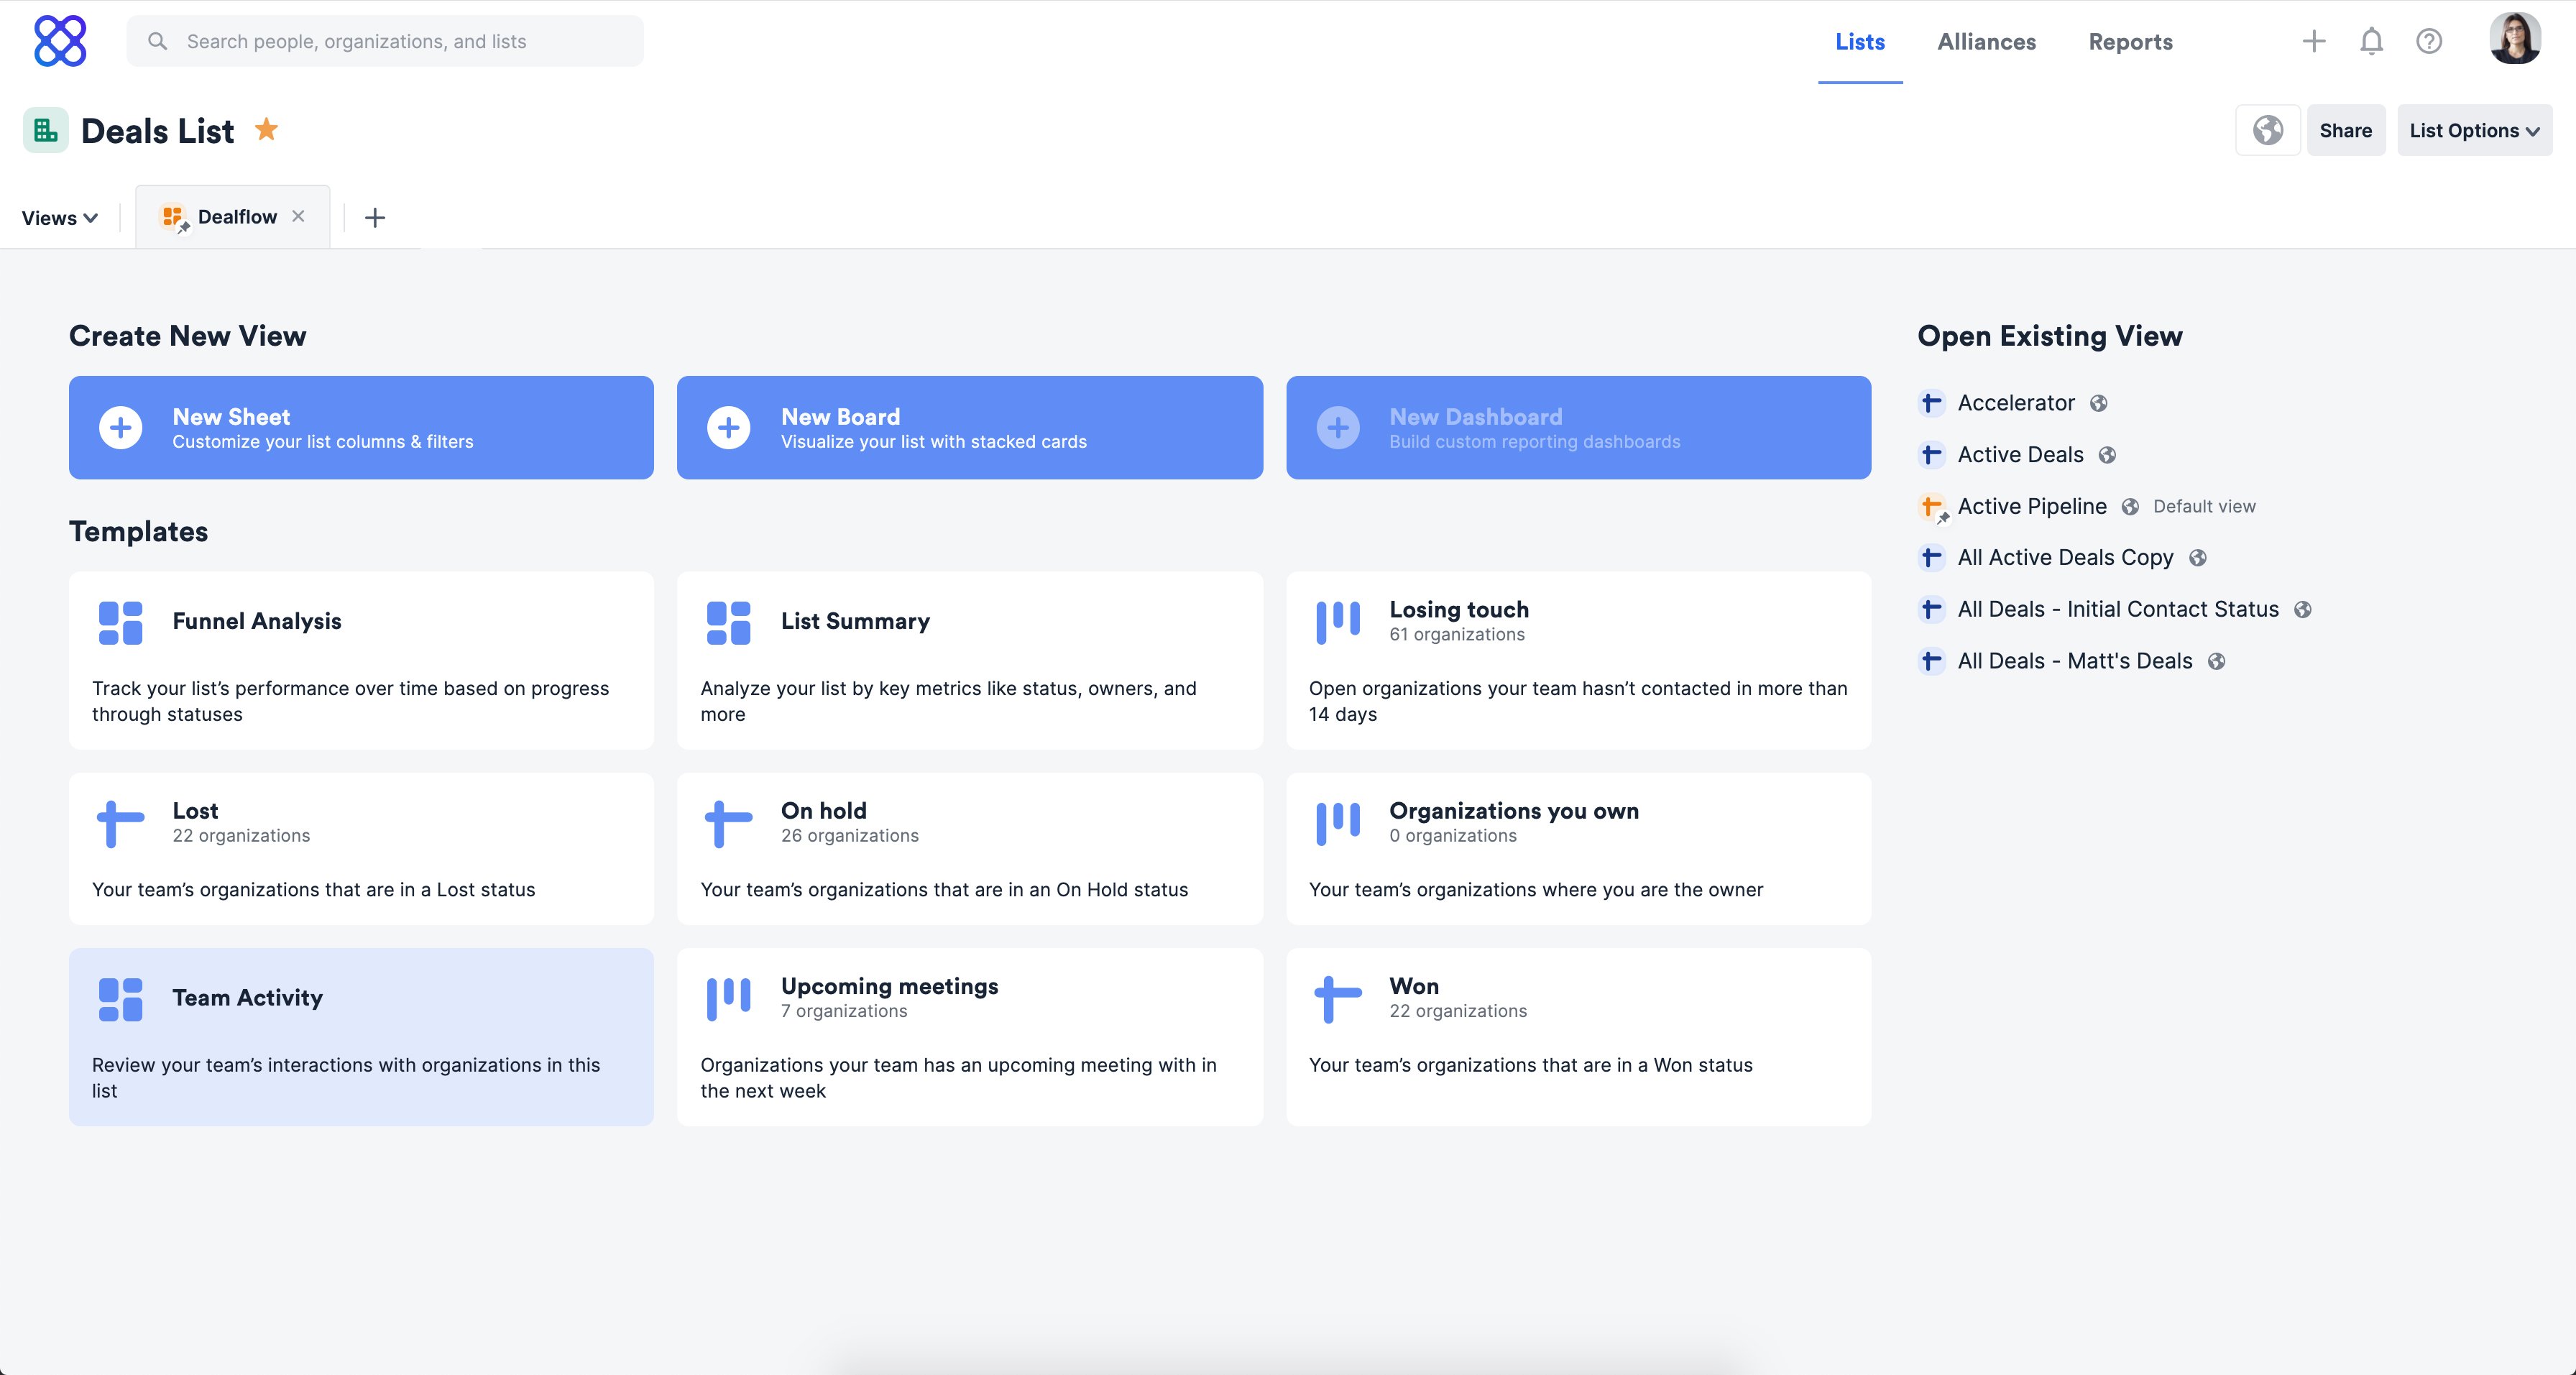Click the Affinity logo icon

click(x=60, y=41)
